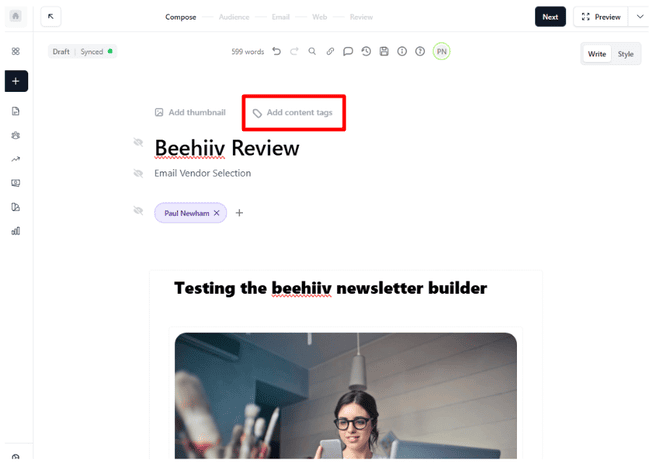Open version history clock icon
Screen dimensions: 650x471
pos(366,51)
